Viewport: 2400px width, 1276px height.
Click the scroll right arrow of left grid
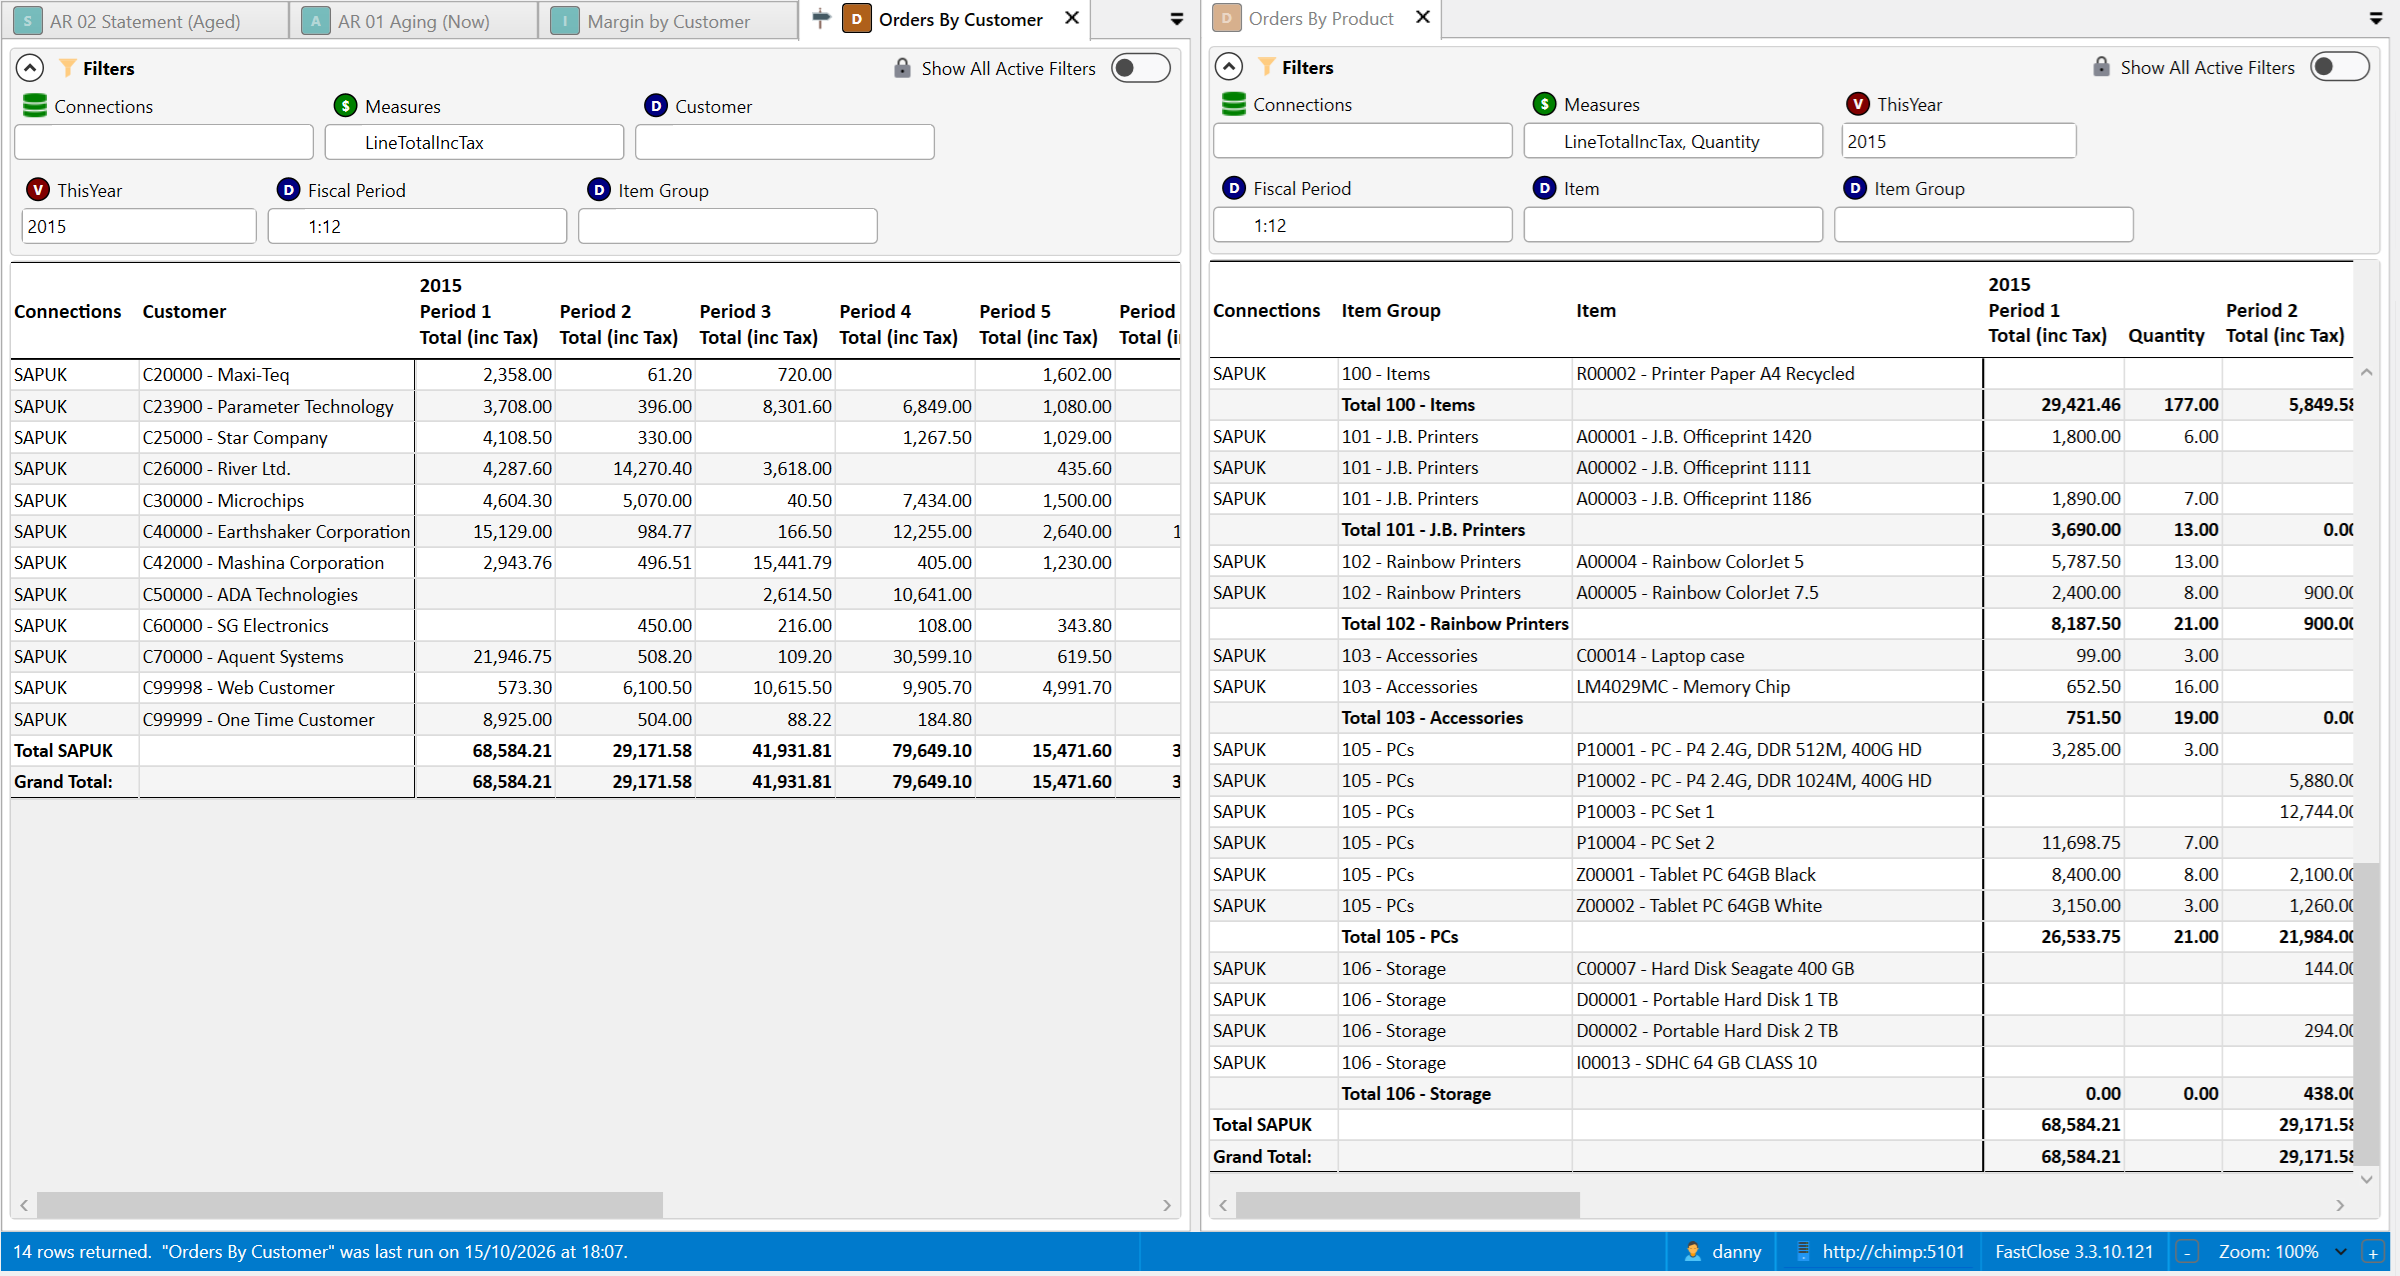click(1167, 1205)
